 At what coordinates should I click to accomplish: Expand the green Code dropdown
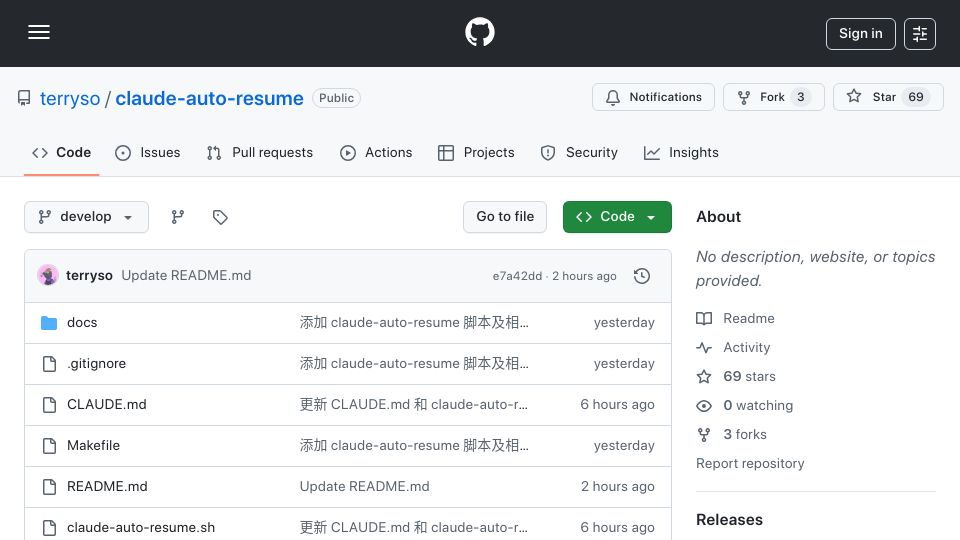(x=617, y=217)
